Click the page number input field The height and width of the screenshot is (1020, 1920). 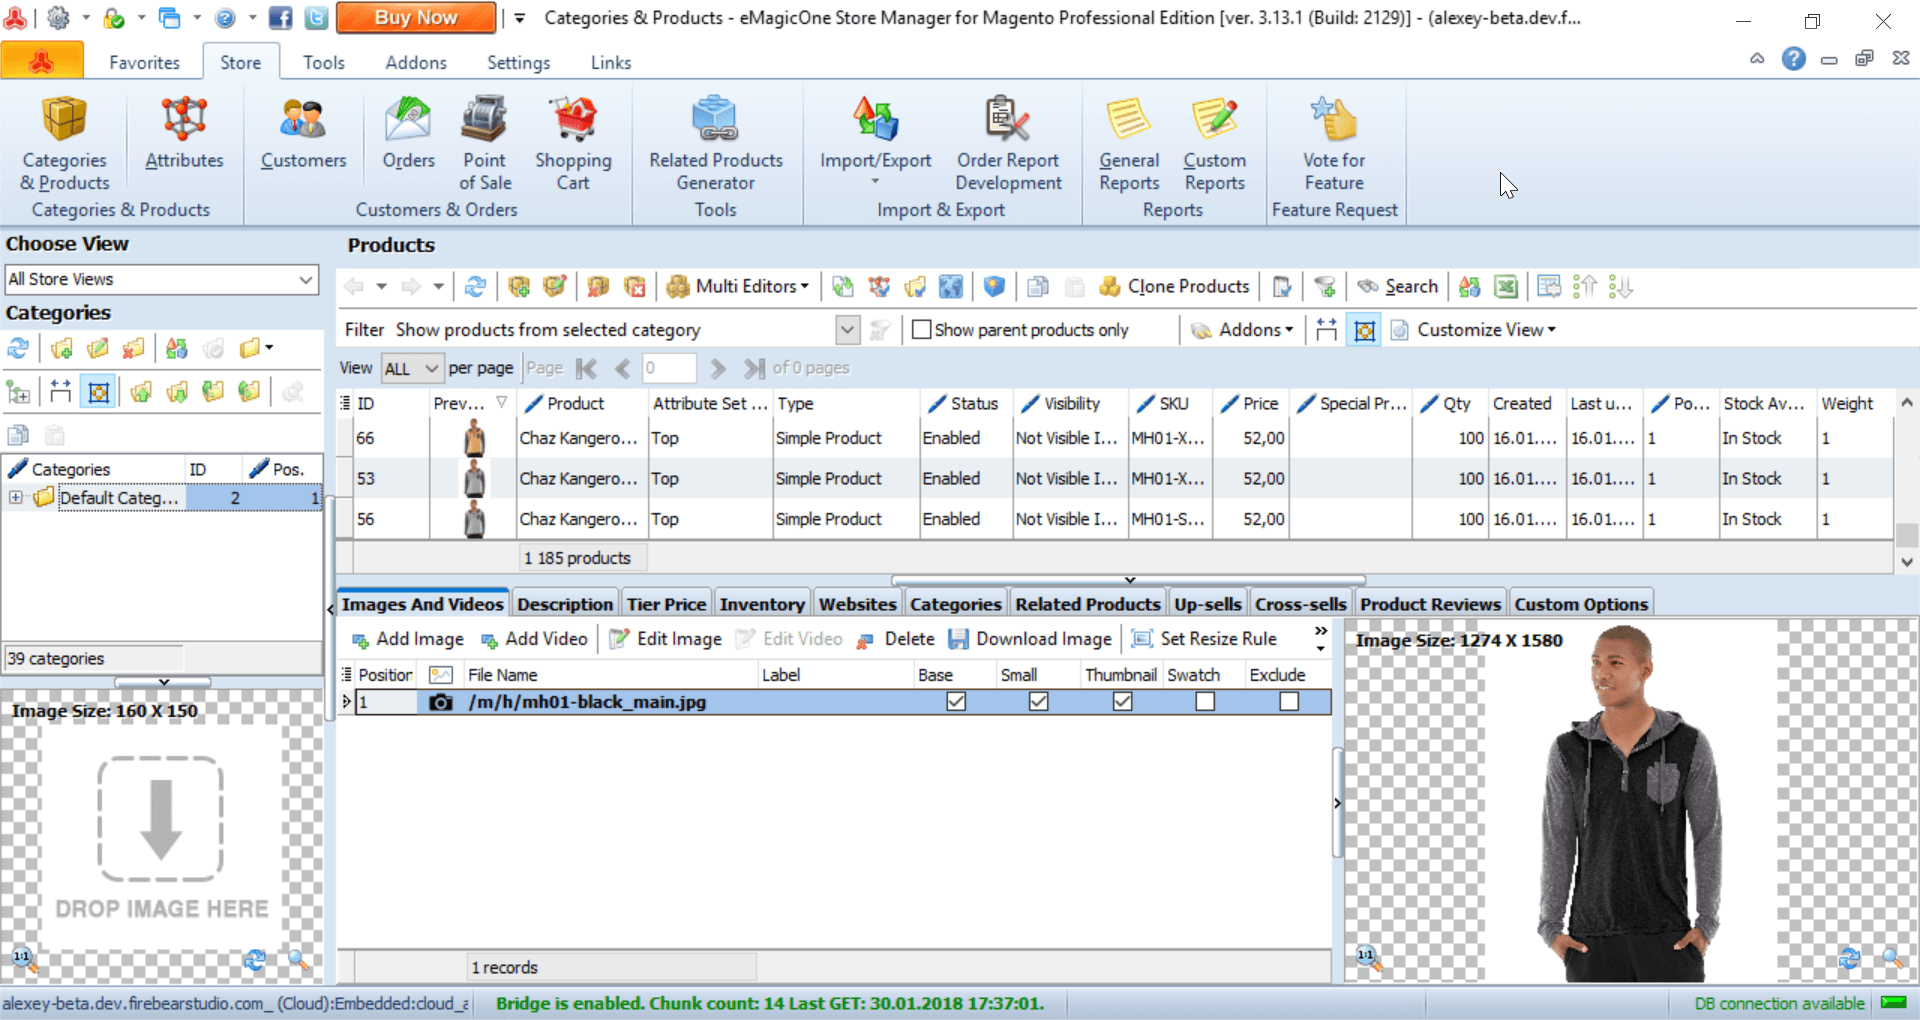pyautogui.click(x=668, y=368)
